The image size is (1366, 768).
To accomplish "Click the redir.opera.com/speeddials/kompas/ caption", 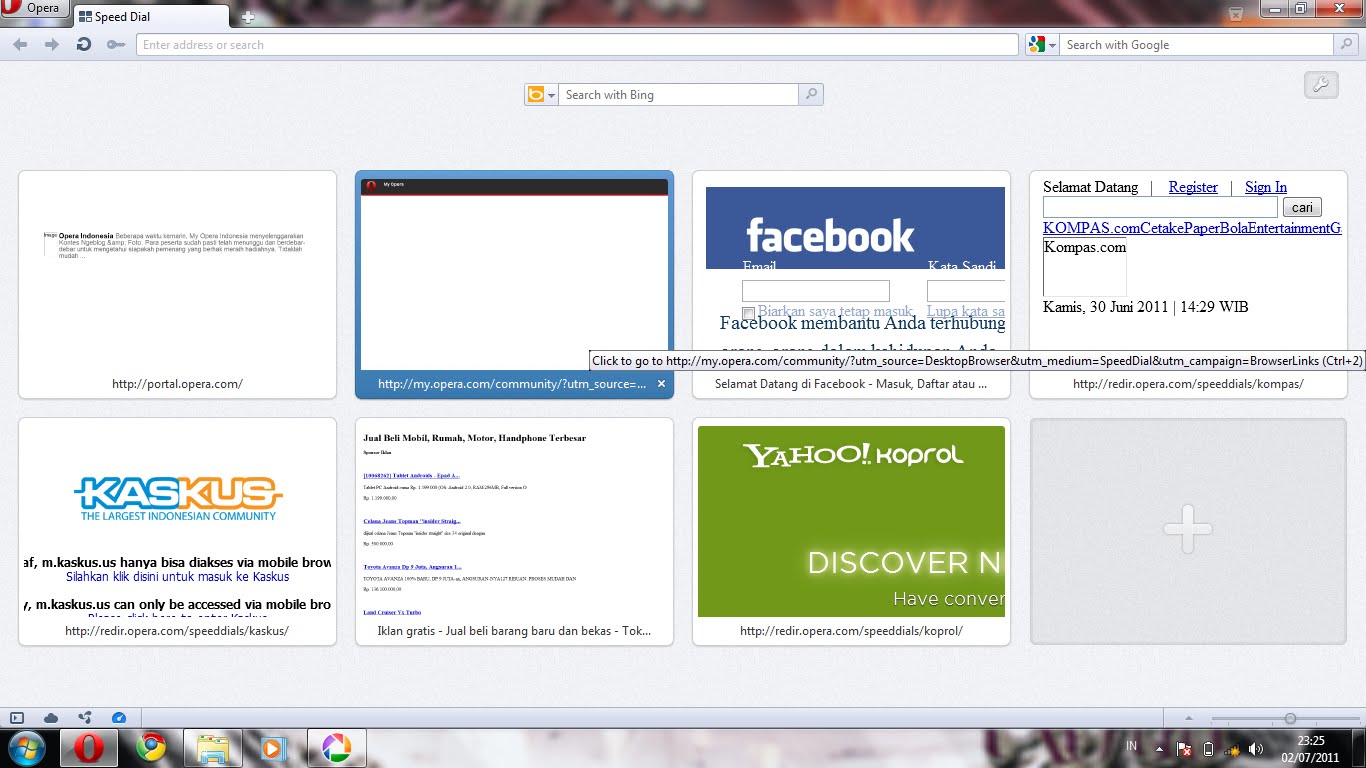I will (x=1188, y=384).
